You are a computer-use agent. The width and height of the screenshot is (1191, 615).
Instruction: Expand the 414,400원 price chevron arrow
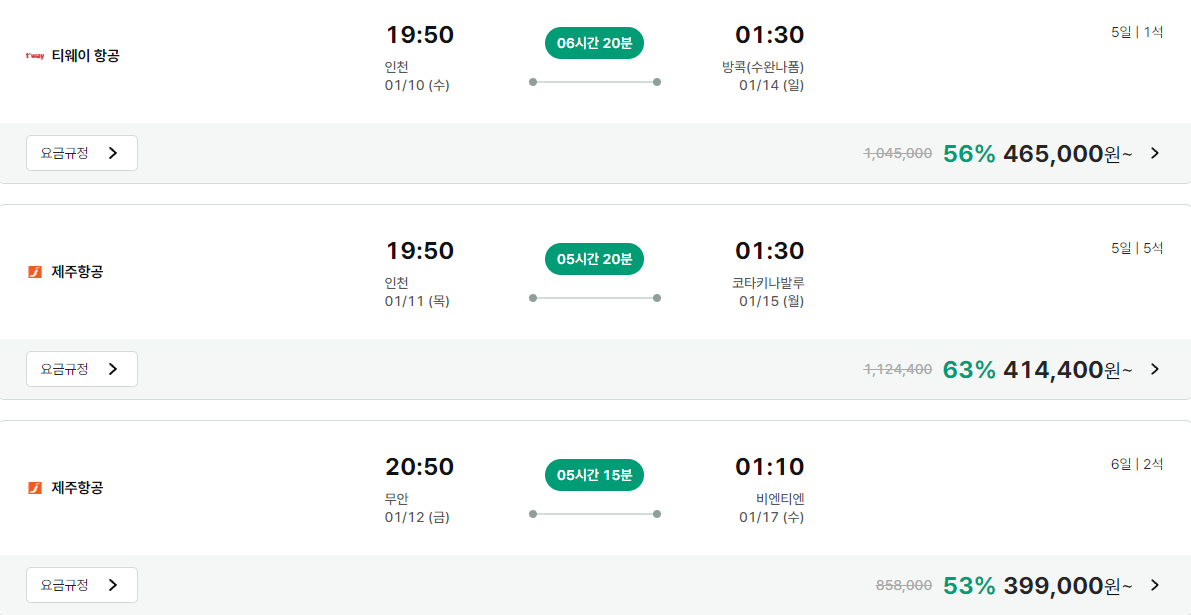point(1155,369)
